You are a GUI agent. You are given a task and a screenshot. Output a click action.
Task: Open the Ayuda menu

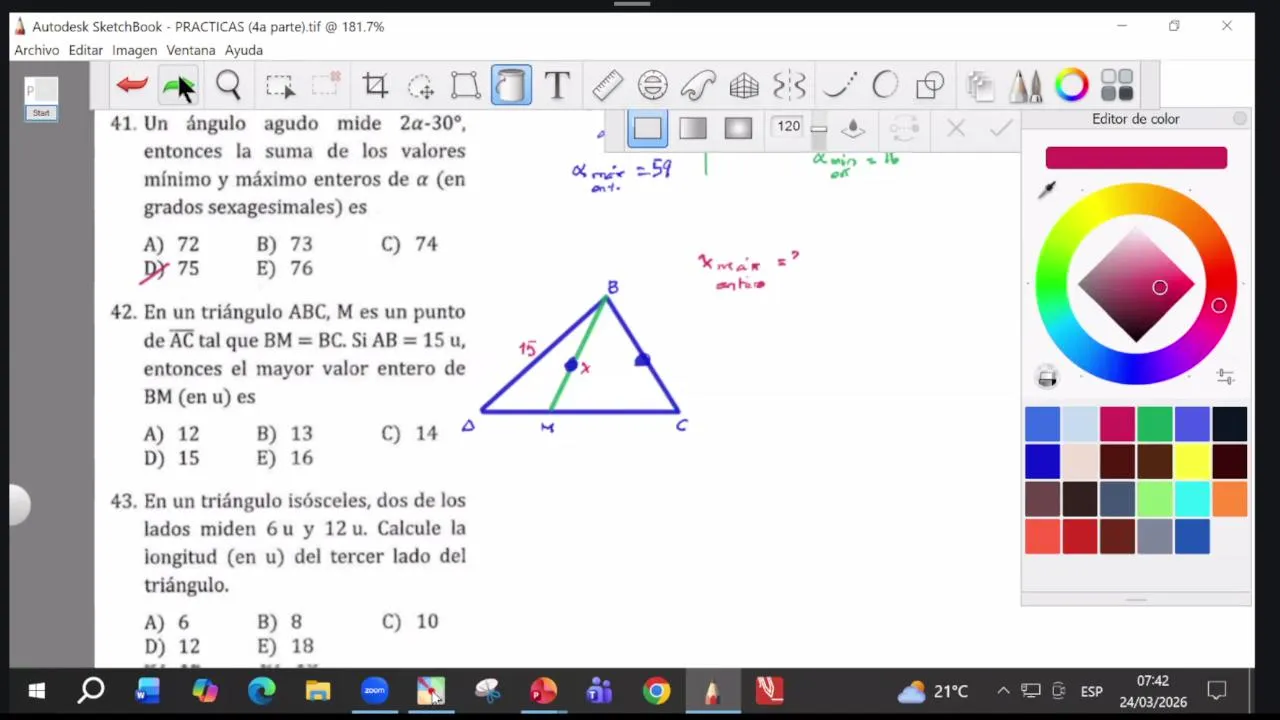tap(244, 50)
